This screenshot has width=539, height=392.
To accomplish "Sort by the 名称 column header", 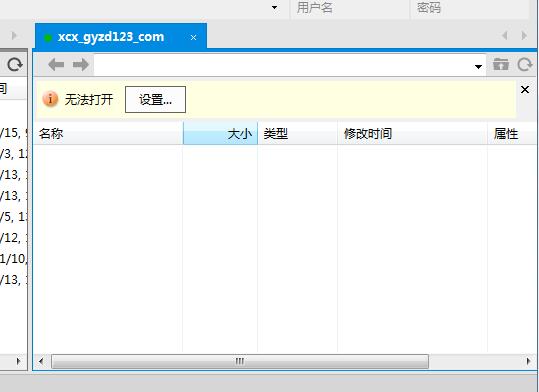I will tap(108, 133).
